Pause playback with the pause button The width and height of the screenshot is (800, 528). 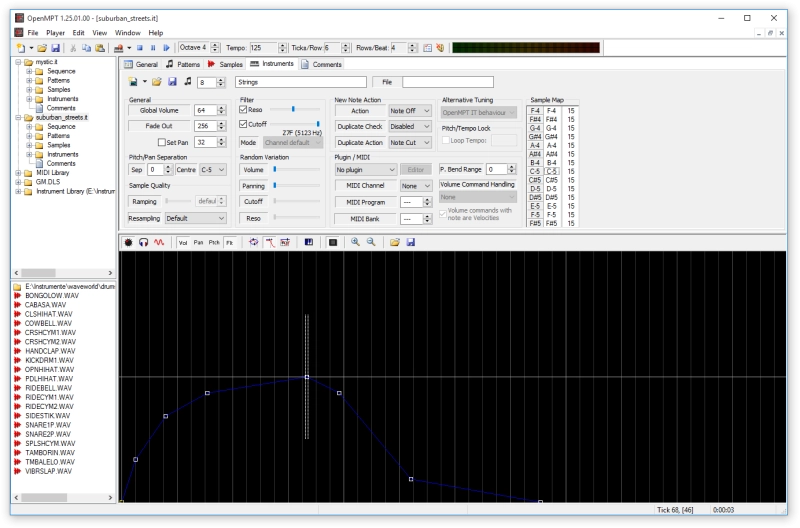(153, 48)
